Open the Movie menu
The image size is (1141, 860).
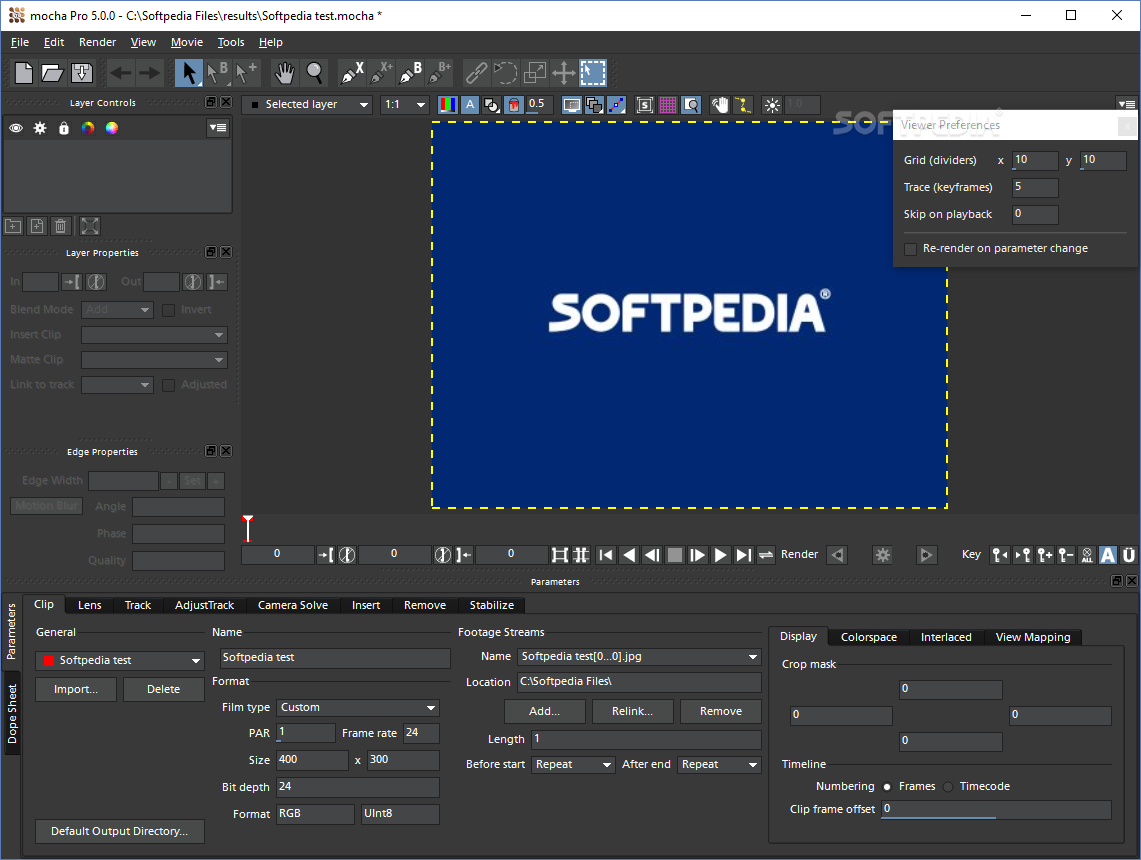(187, 42)
